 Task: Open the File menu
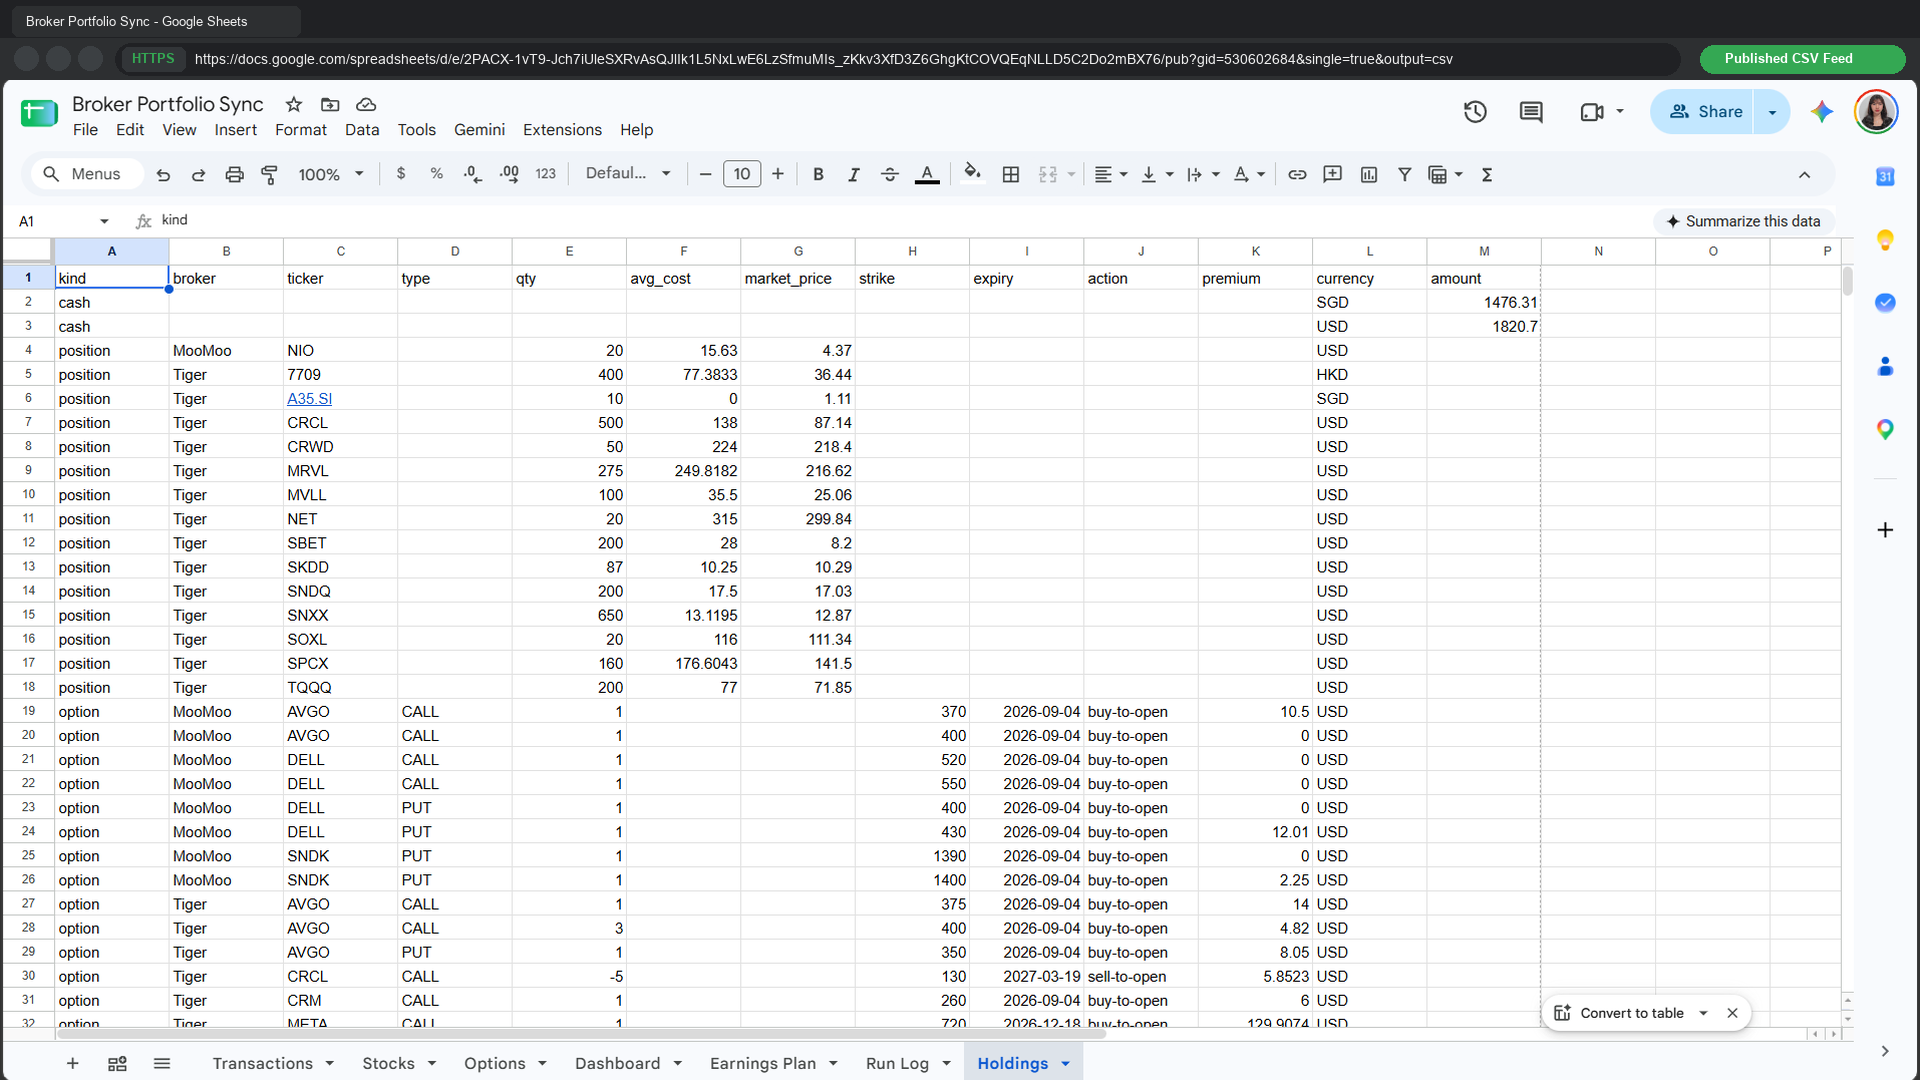click(85, 130)
